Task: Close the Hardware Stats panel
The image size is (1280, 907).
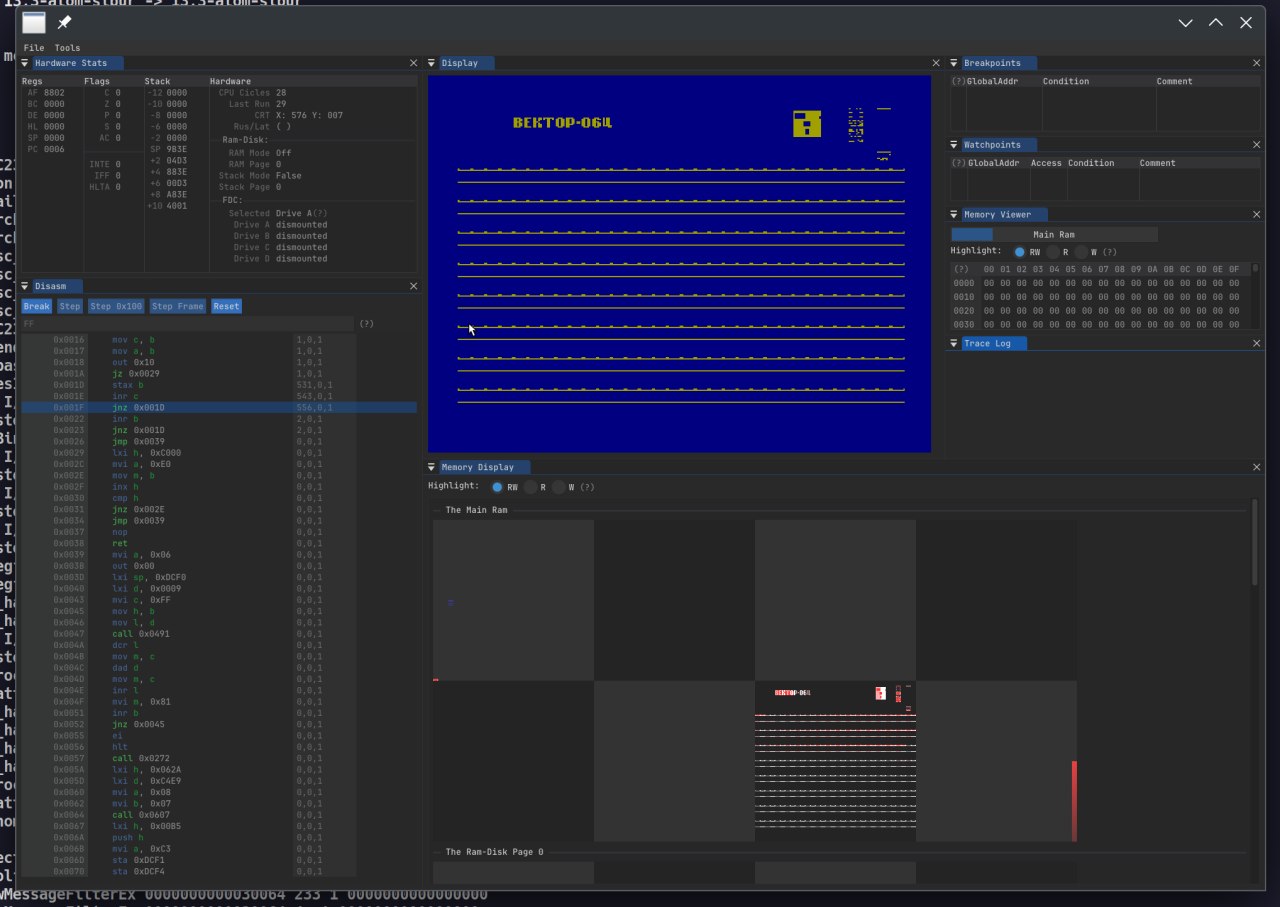Action: pos(414,63)
